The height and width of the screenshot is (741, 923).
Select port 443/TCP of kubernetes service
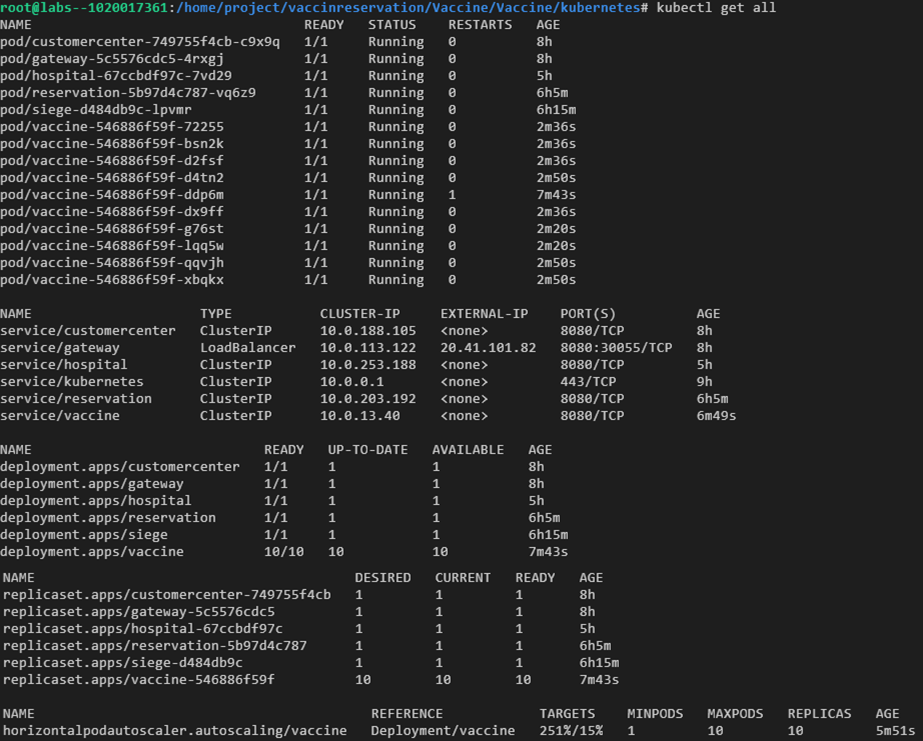click(x=588, y=382)
